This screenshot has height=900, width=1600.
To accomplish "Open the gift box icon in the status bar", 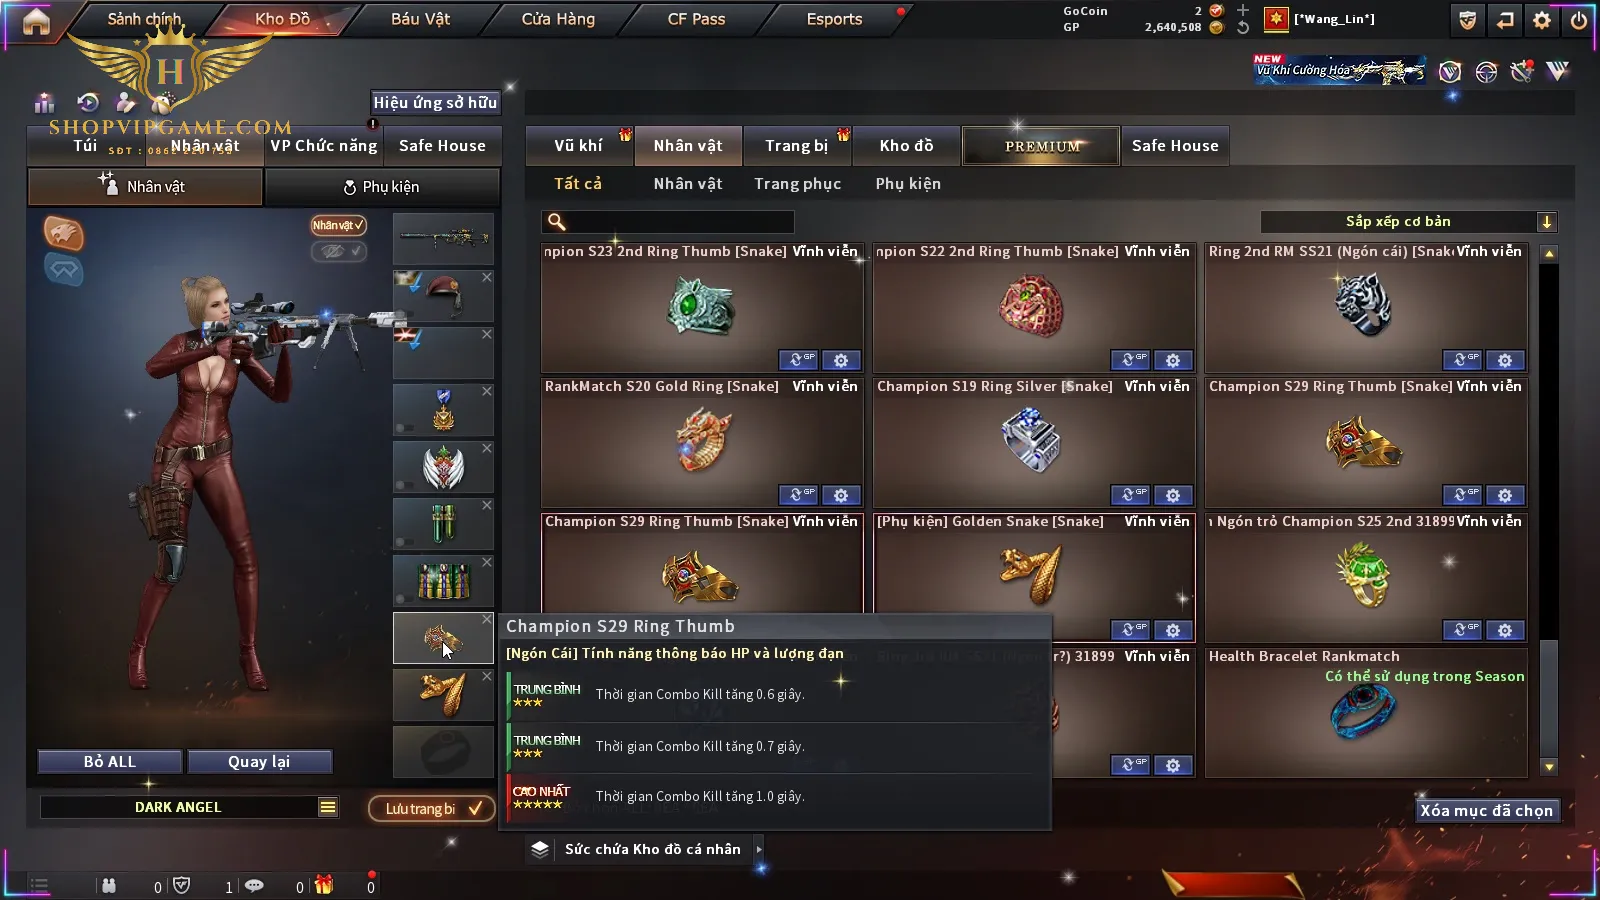I will (x=324, y=885).
